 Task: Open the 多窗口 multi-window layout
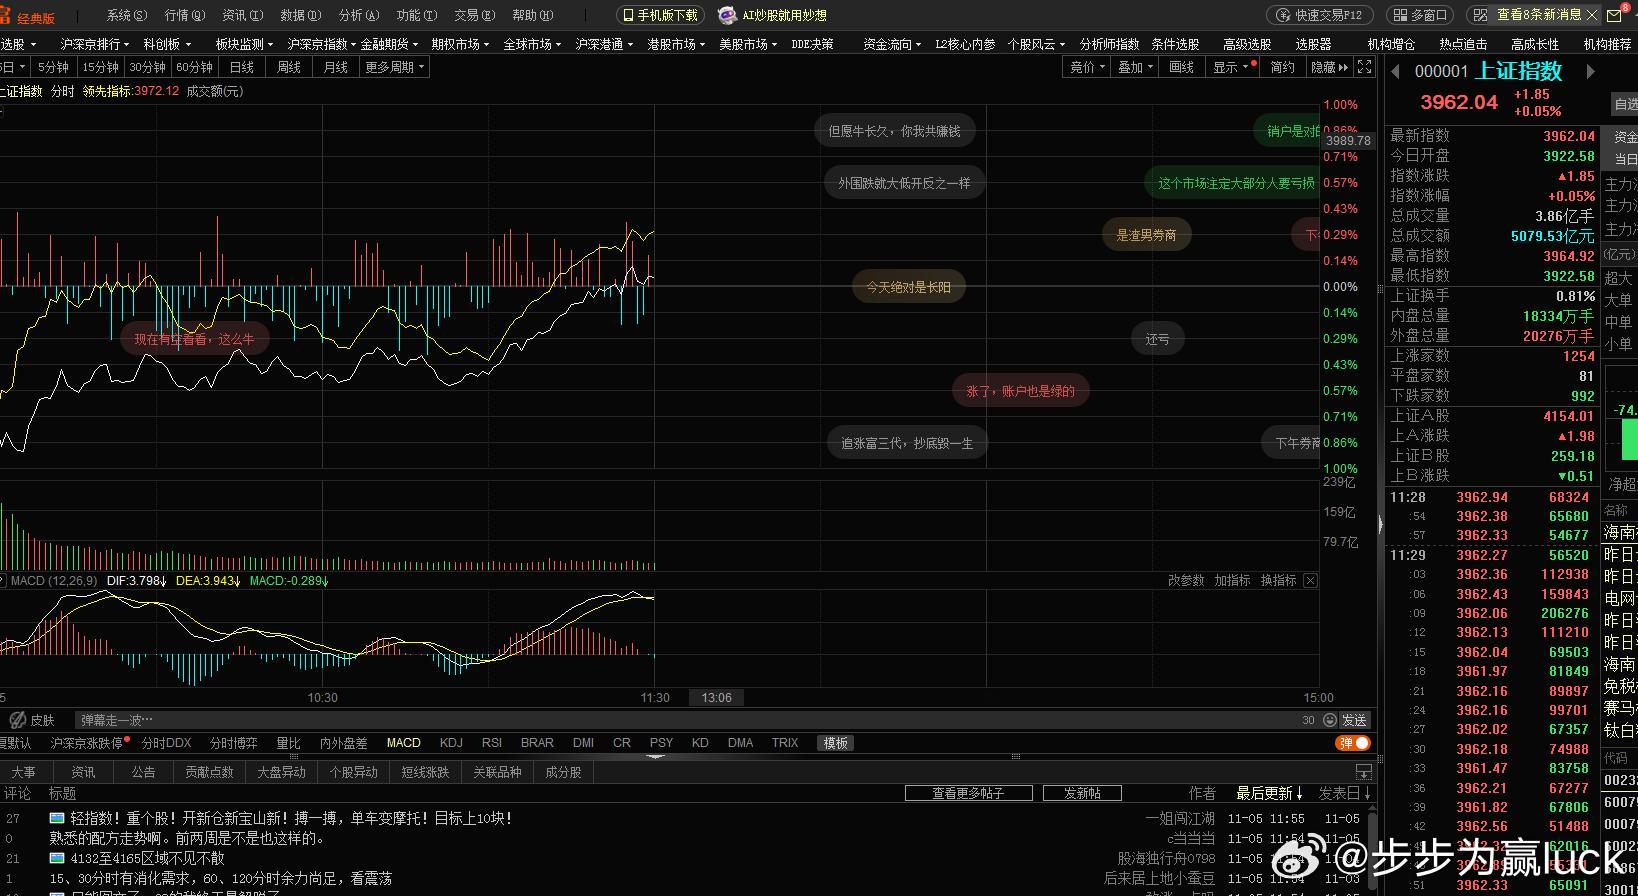point(1420,15)
